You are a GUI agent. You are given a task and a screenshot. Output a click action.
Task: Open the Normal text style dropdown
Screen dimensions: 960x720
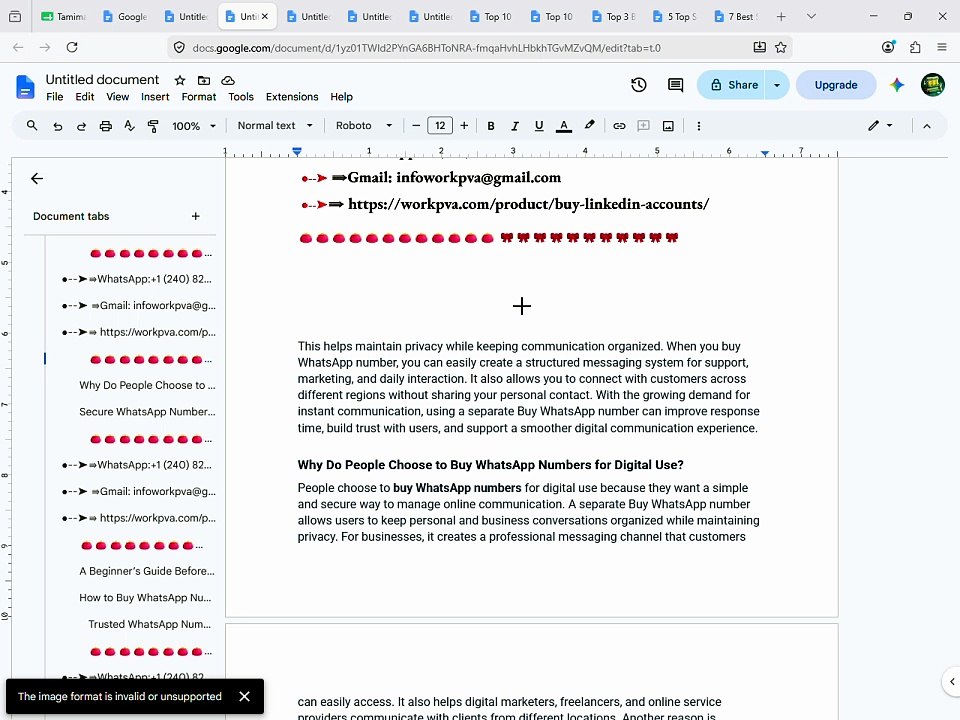(275, 126)
